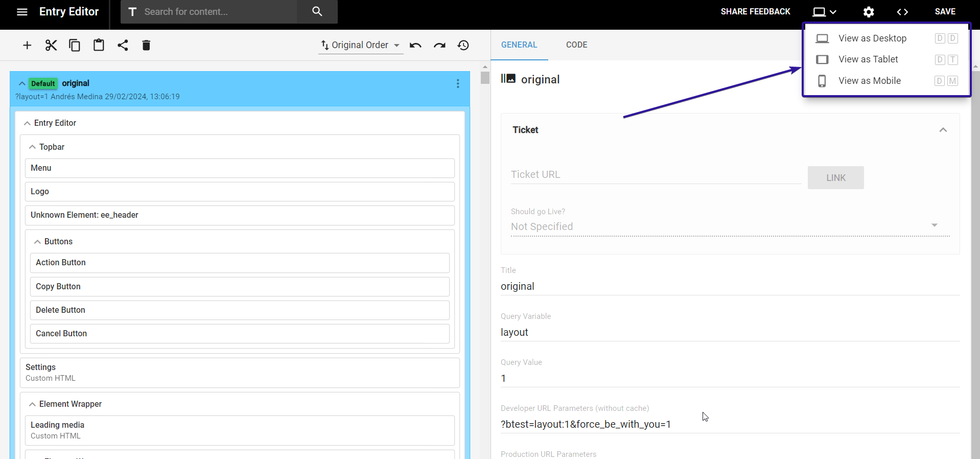Select View as Tablet option

tap(868, 60)
